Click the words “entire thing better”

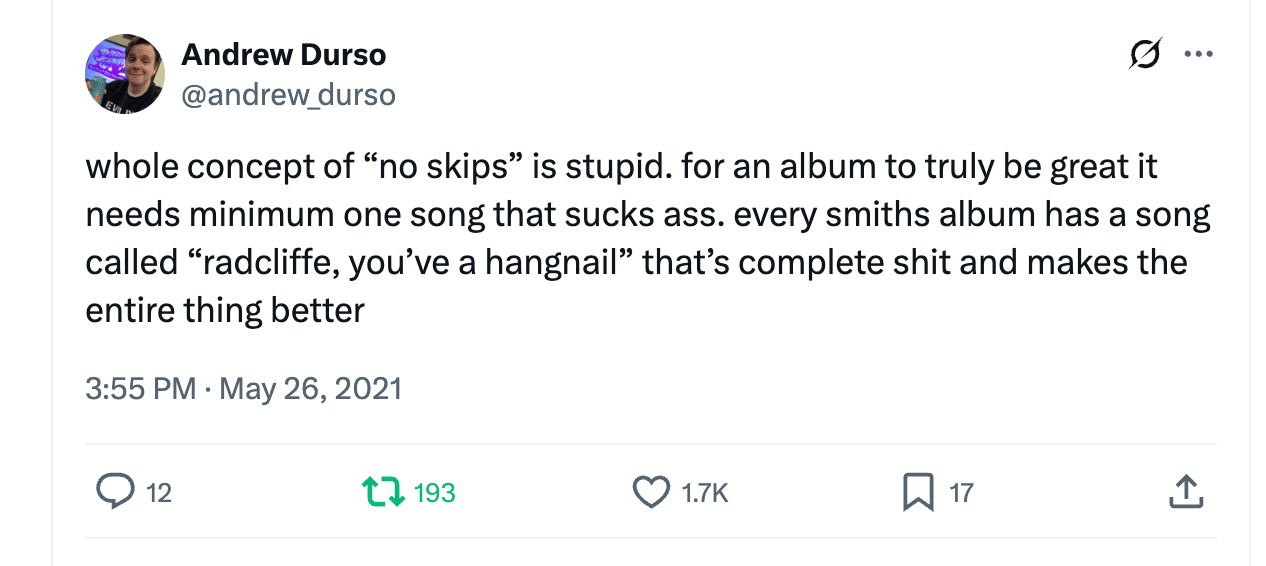pos(225,310)
